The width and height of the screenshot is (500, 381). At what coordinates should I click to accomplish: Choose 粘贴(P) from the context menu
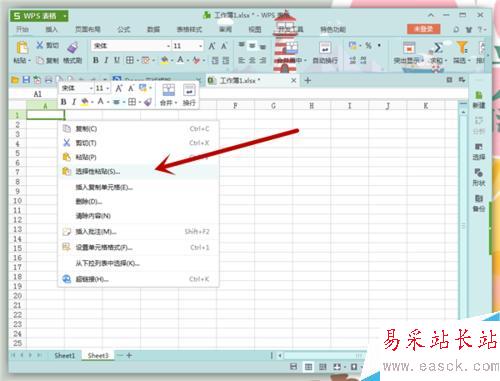click(139, 157)
